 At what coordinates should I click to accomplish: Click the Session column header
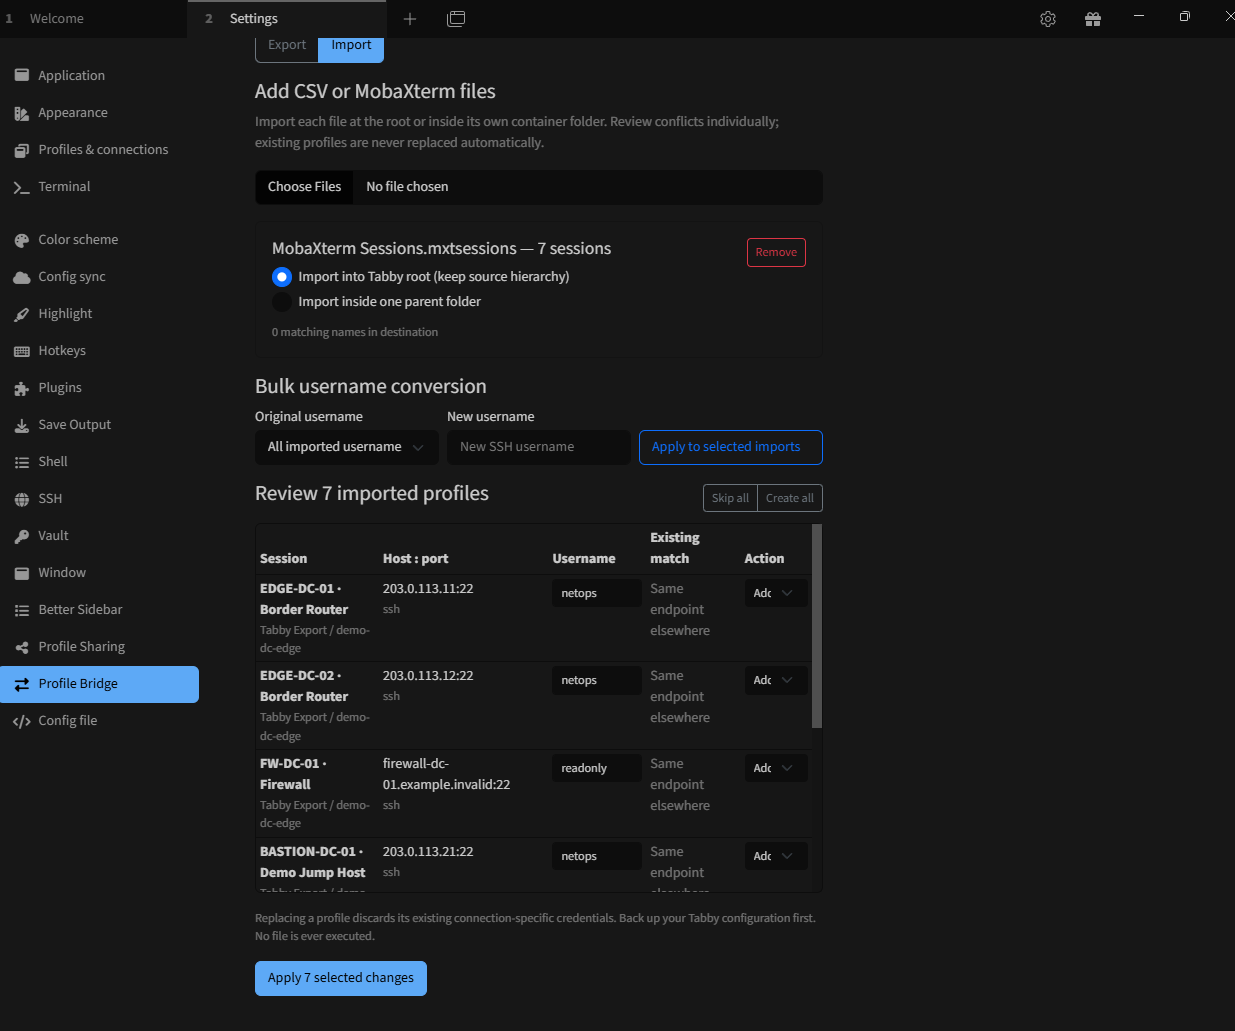point(284,559)
